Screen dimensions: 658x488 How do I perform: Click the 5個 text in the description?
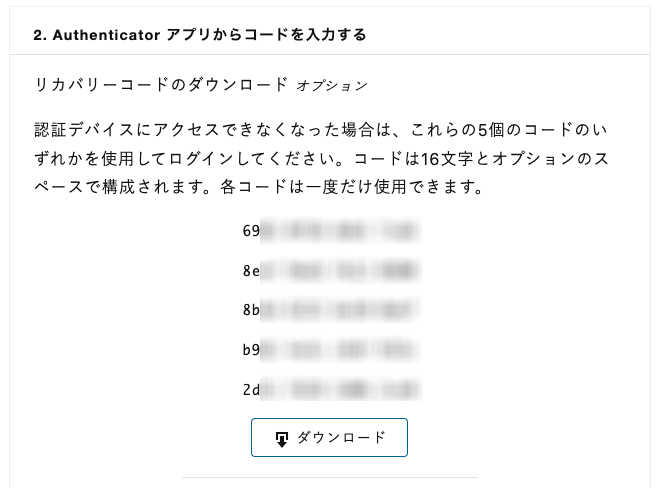[x=491, y=130]
